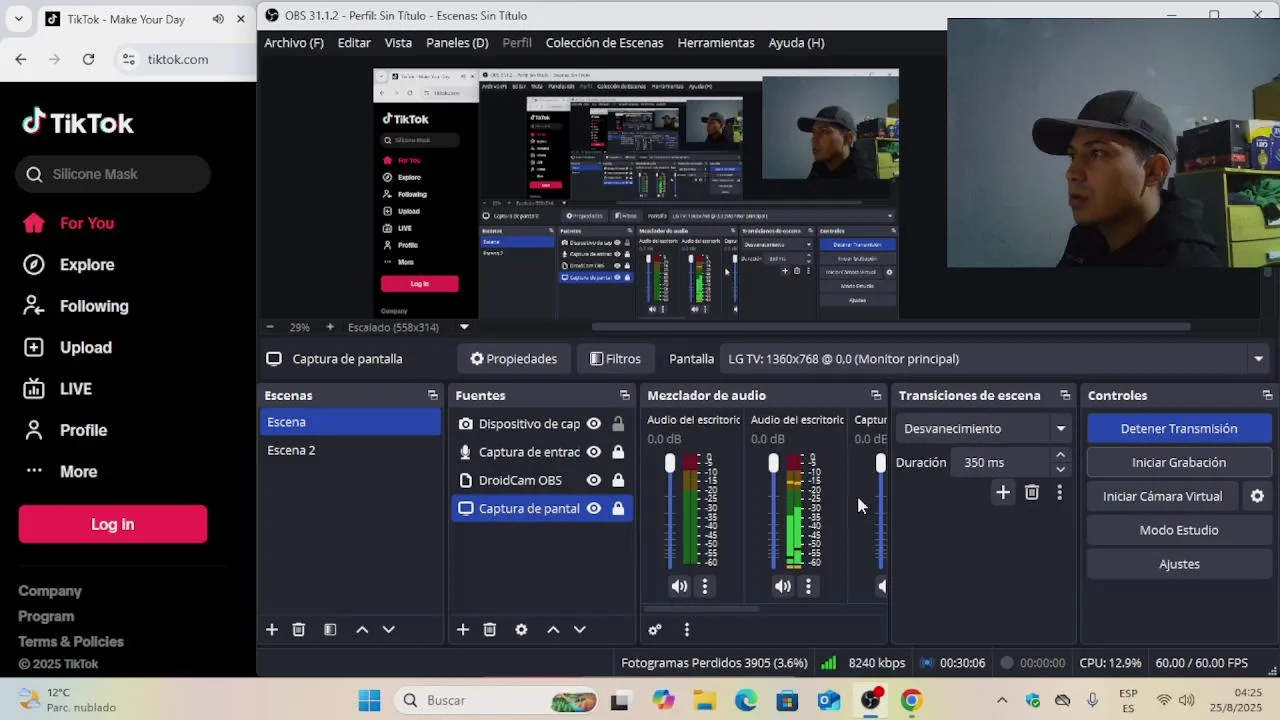Image resolution: width=1280 pixels, height=720 pixels.
Task: Open preview scaling dropdown Escalado
Action: 464,327
